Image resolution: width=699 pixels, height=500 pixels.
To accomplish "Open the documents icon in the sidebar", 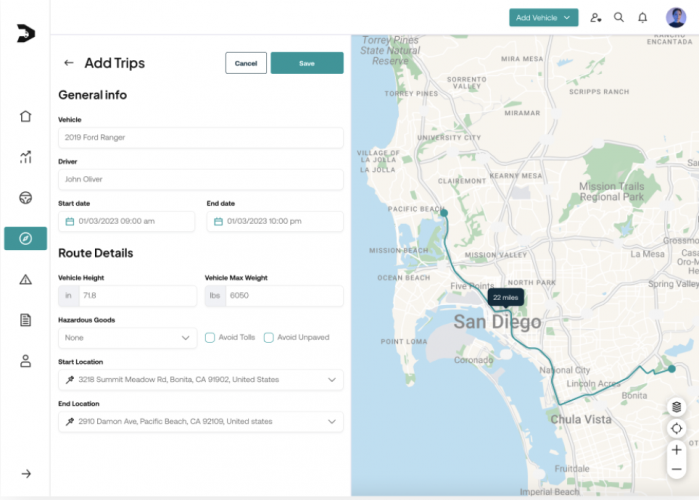I will click(26, 320).
